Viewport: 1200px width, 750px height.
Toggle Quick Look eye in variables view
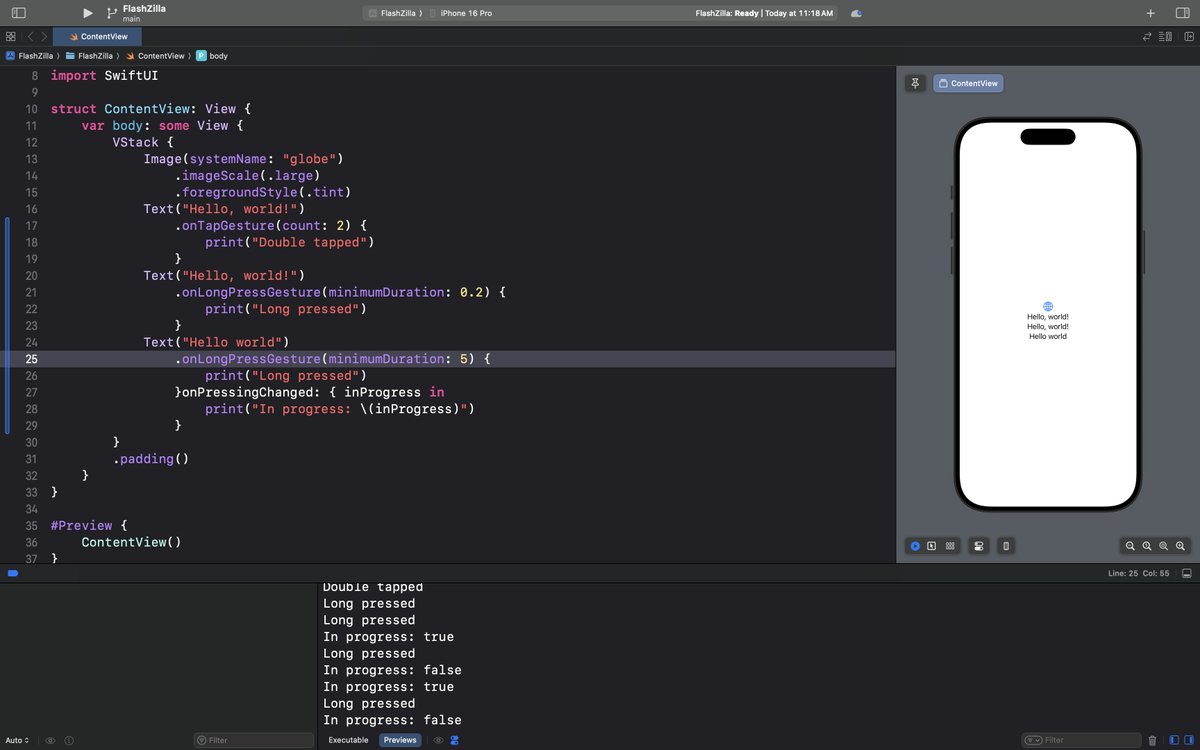pos(51,740)
